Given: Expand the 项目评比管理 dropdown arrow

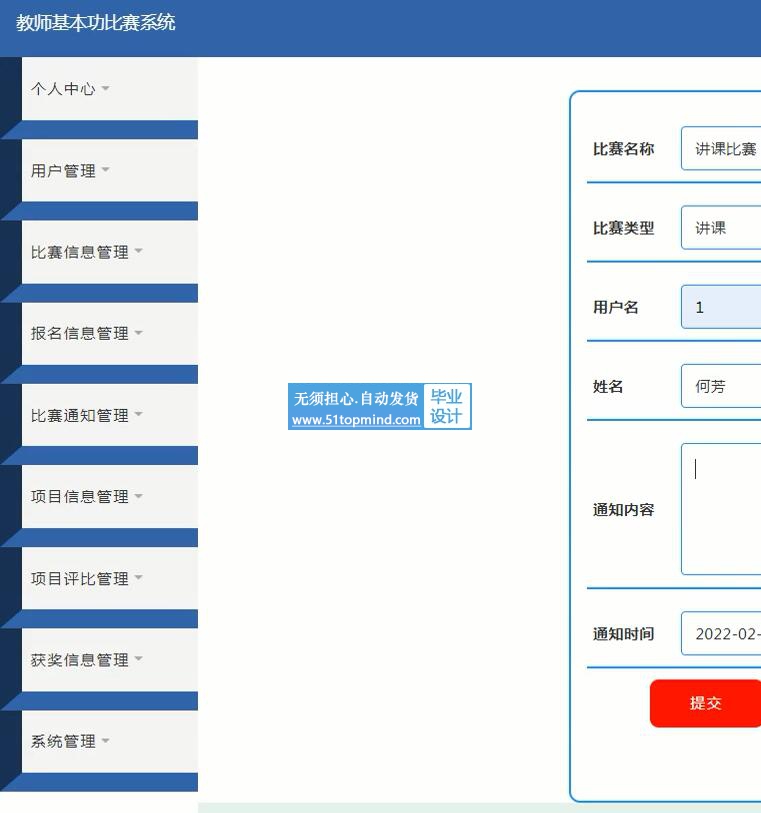Looking at the screenshot, I should (138, 577).
